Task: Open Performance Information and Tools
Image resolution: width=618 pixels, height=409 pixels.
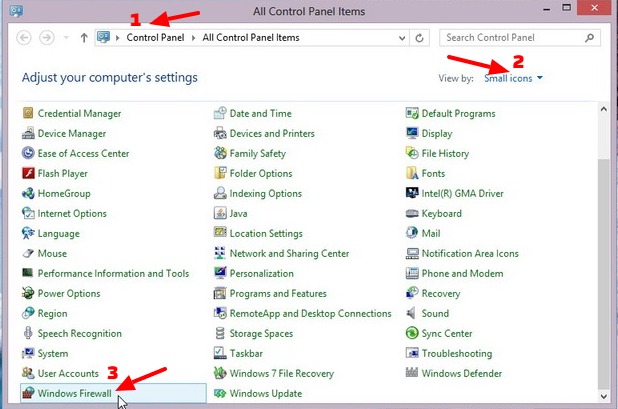Action: pyautogui.click(x=114, y=273)
